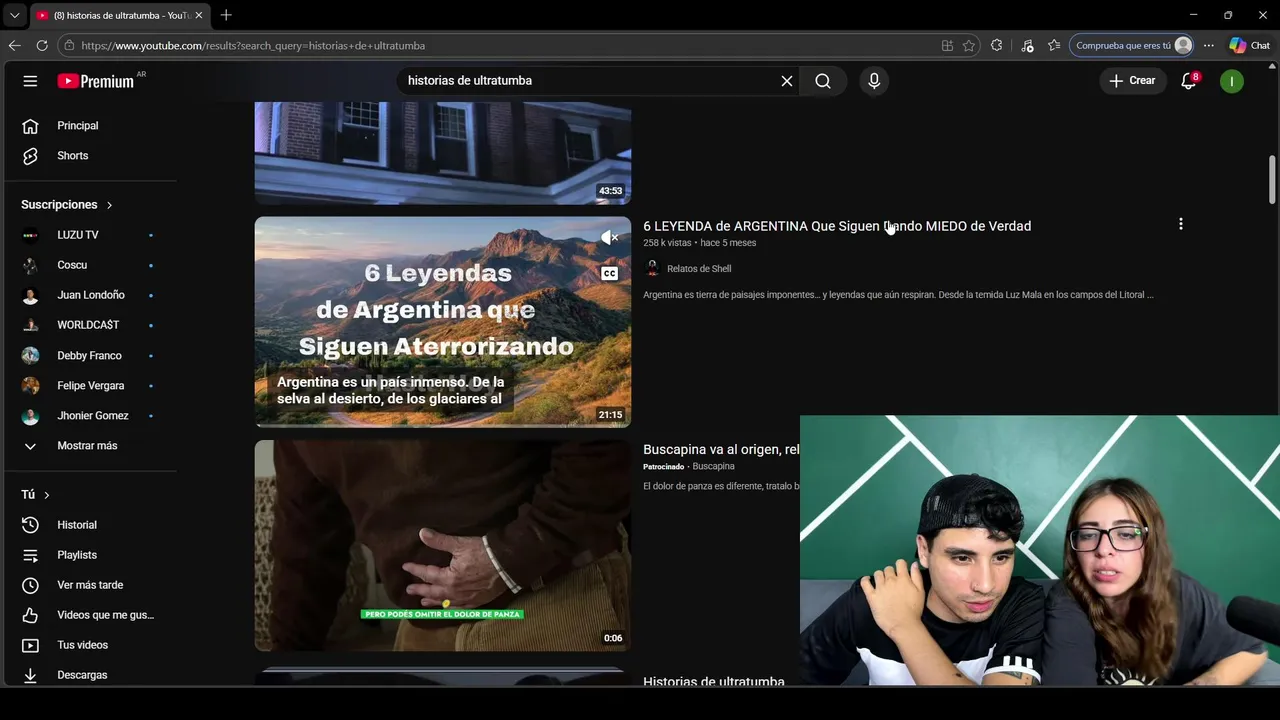Open the Historias de ultratumba result title
This screenshot has width=1280, height=720.
click(714, 681)
